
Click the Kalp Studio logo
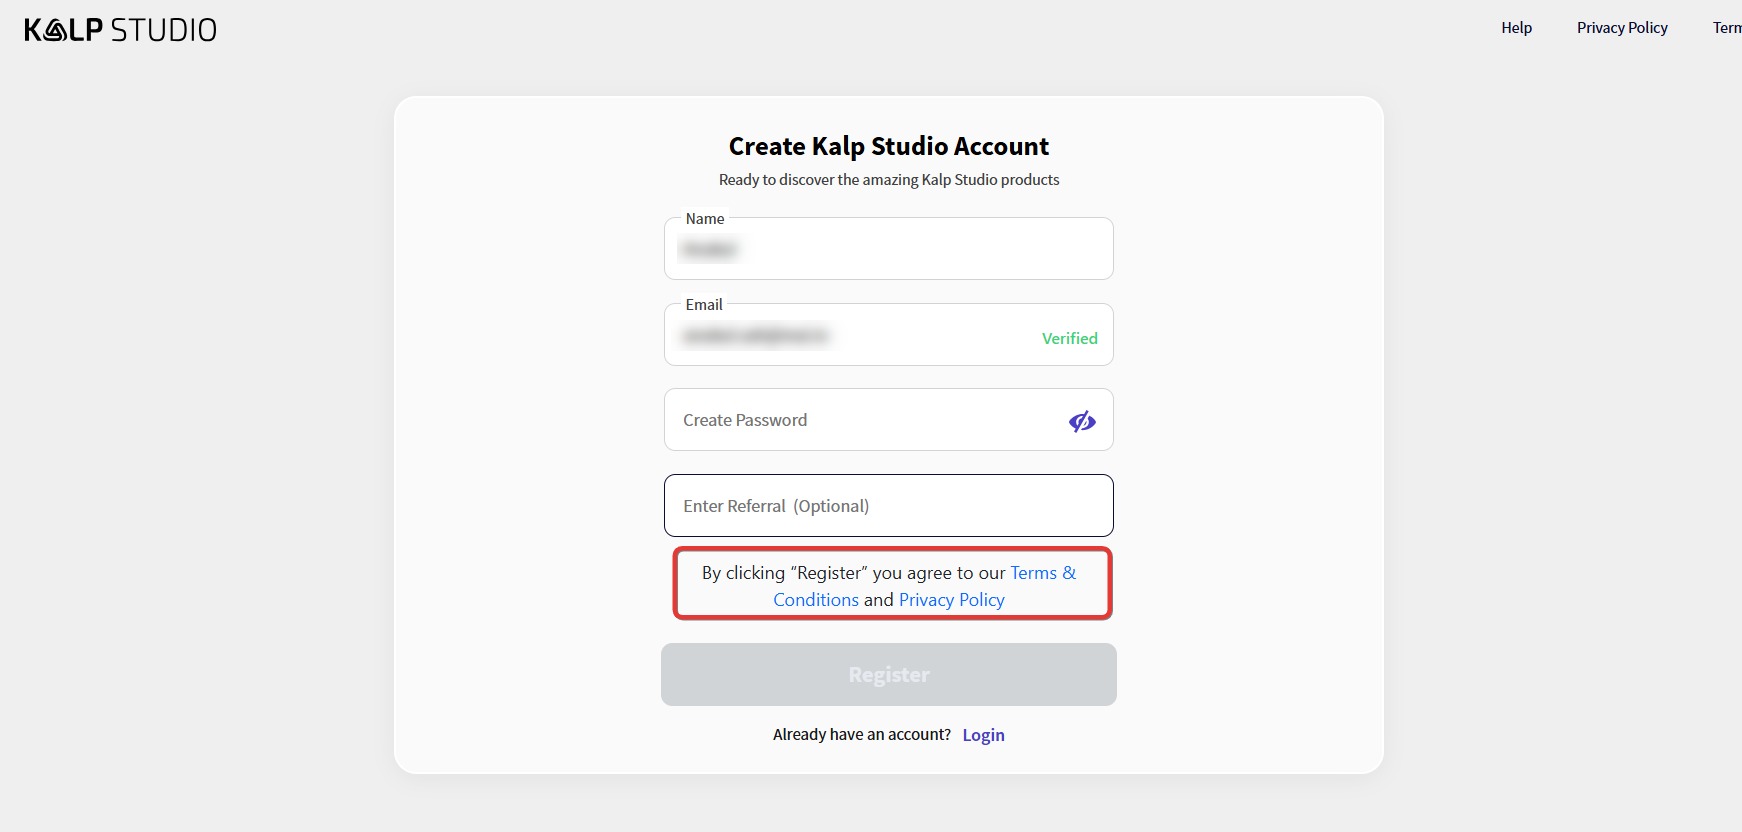[x=120, y=30]
